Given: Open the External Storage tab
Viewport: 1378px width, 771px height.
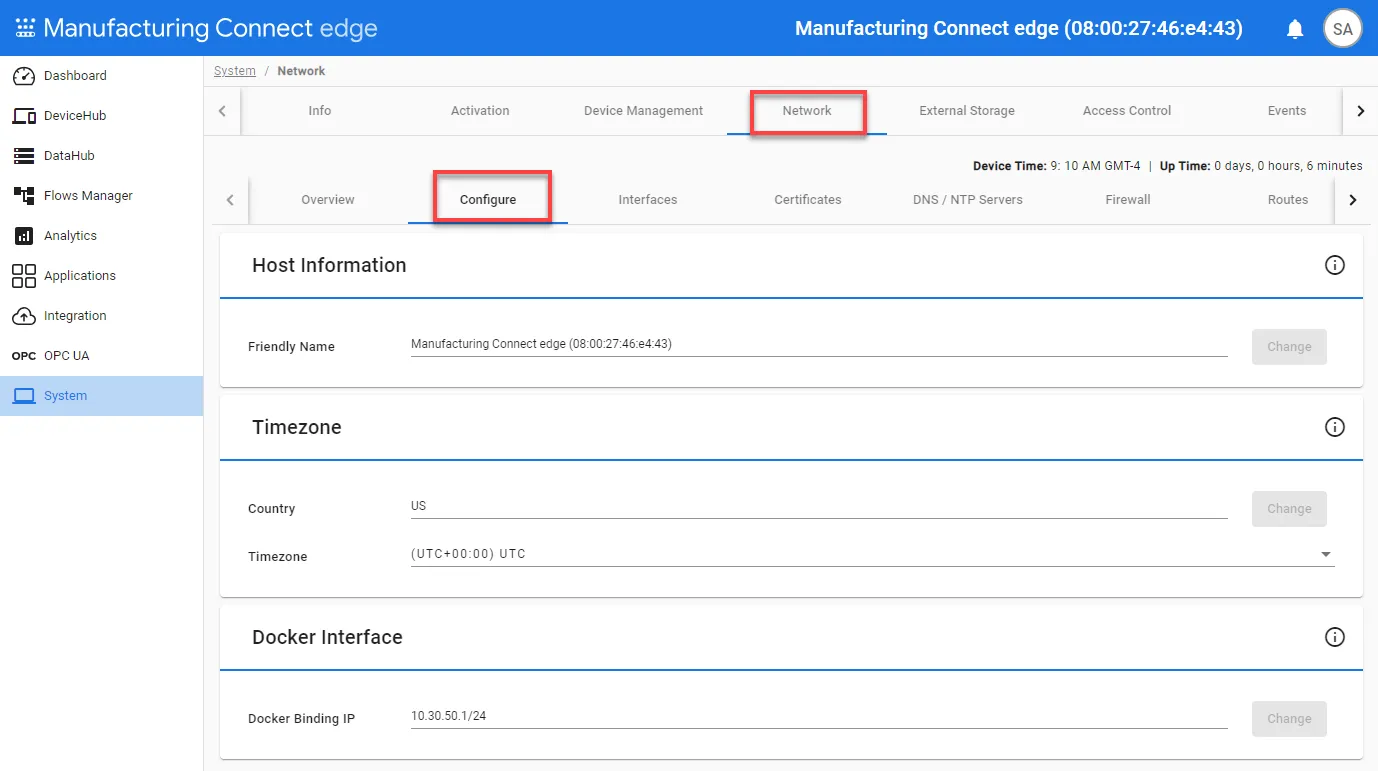Looking at the screenshot, I should [967, 111].
